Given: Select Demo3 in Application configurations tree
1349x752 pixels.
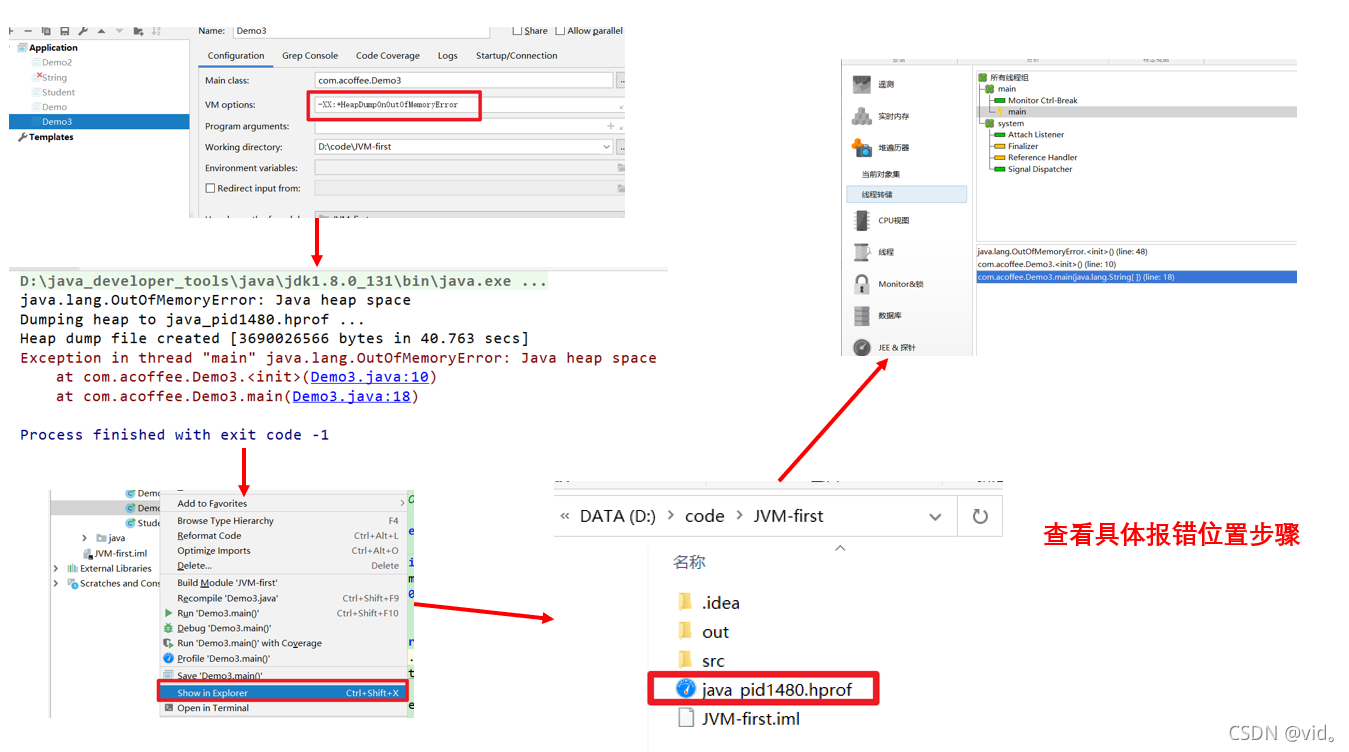Looking at the screenshot, I should click(x=99, y=122).
